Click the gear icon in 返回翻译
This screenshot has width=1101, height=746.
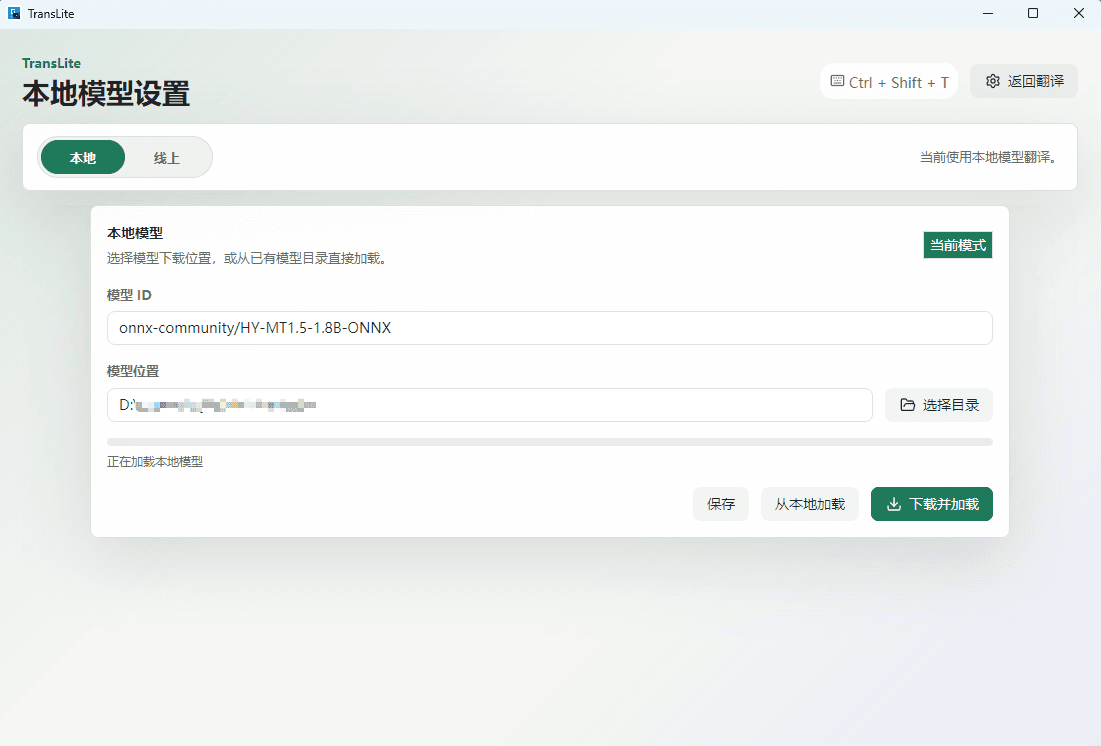[992, 81]
